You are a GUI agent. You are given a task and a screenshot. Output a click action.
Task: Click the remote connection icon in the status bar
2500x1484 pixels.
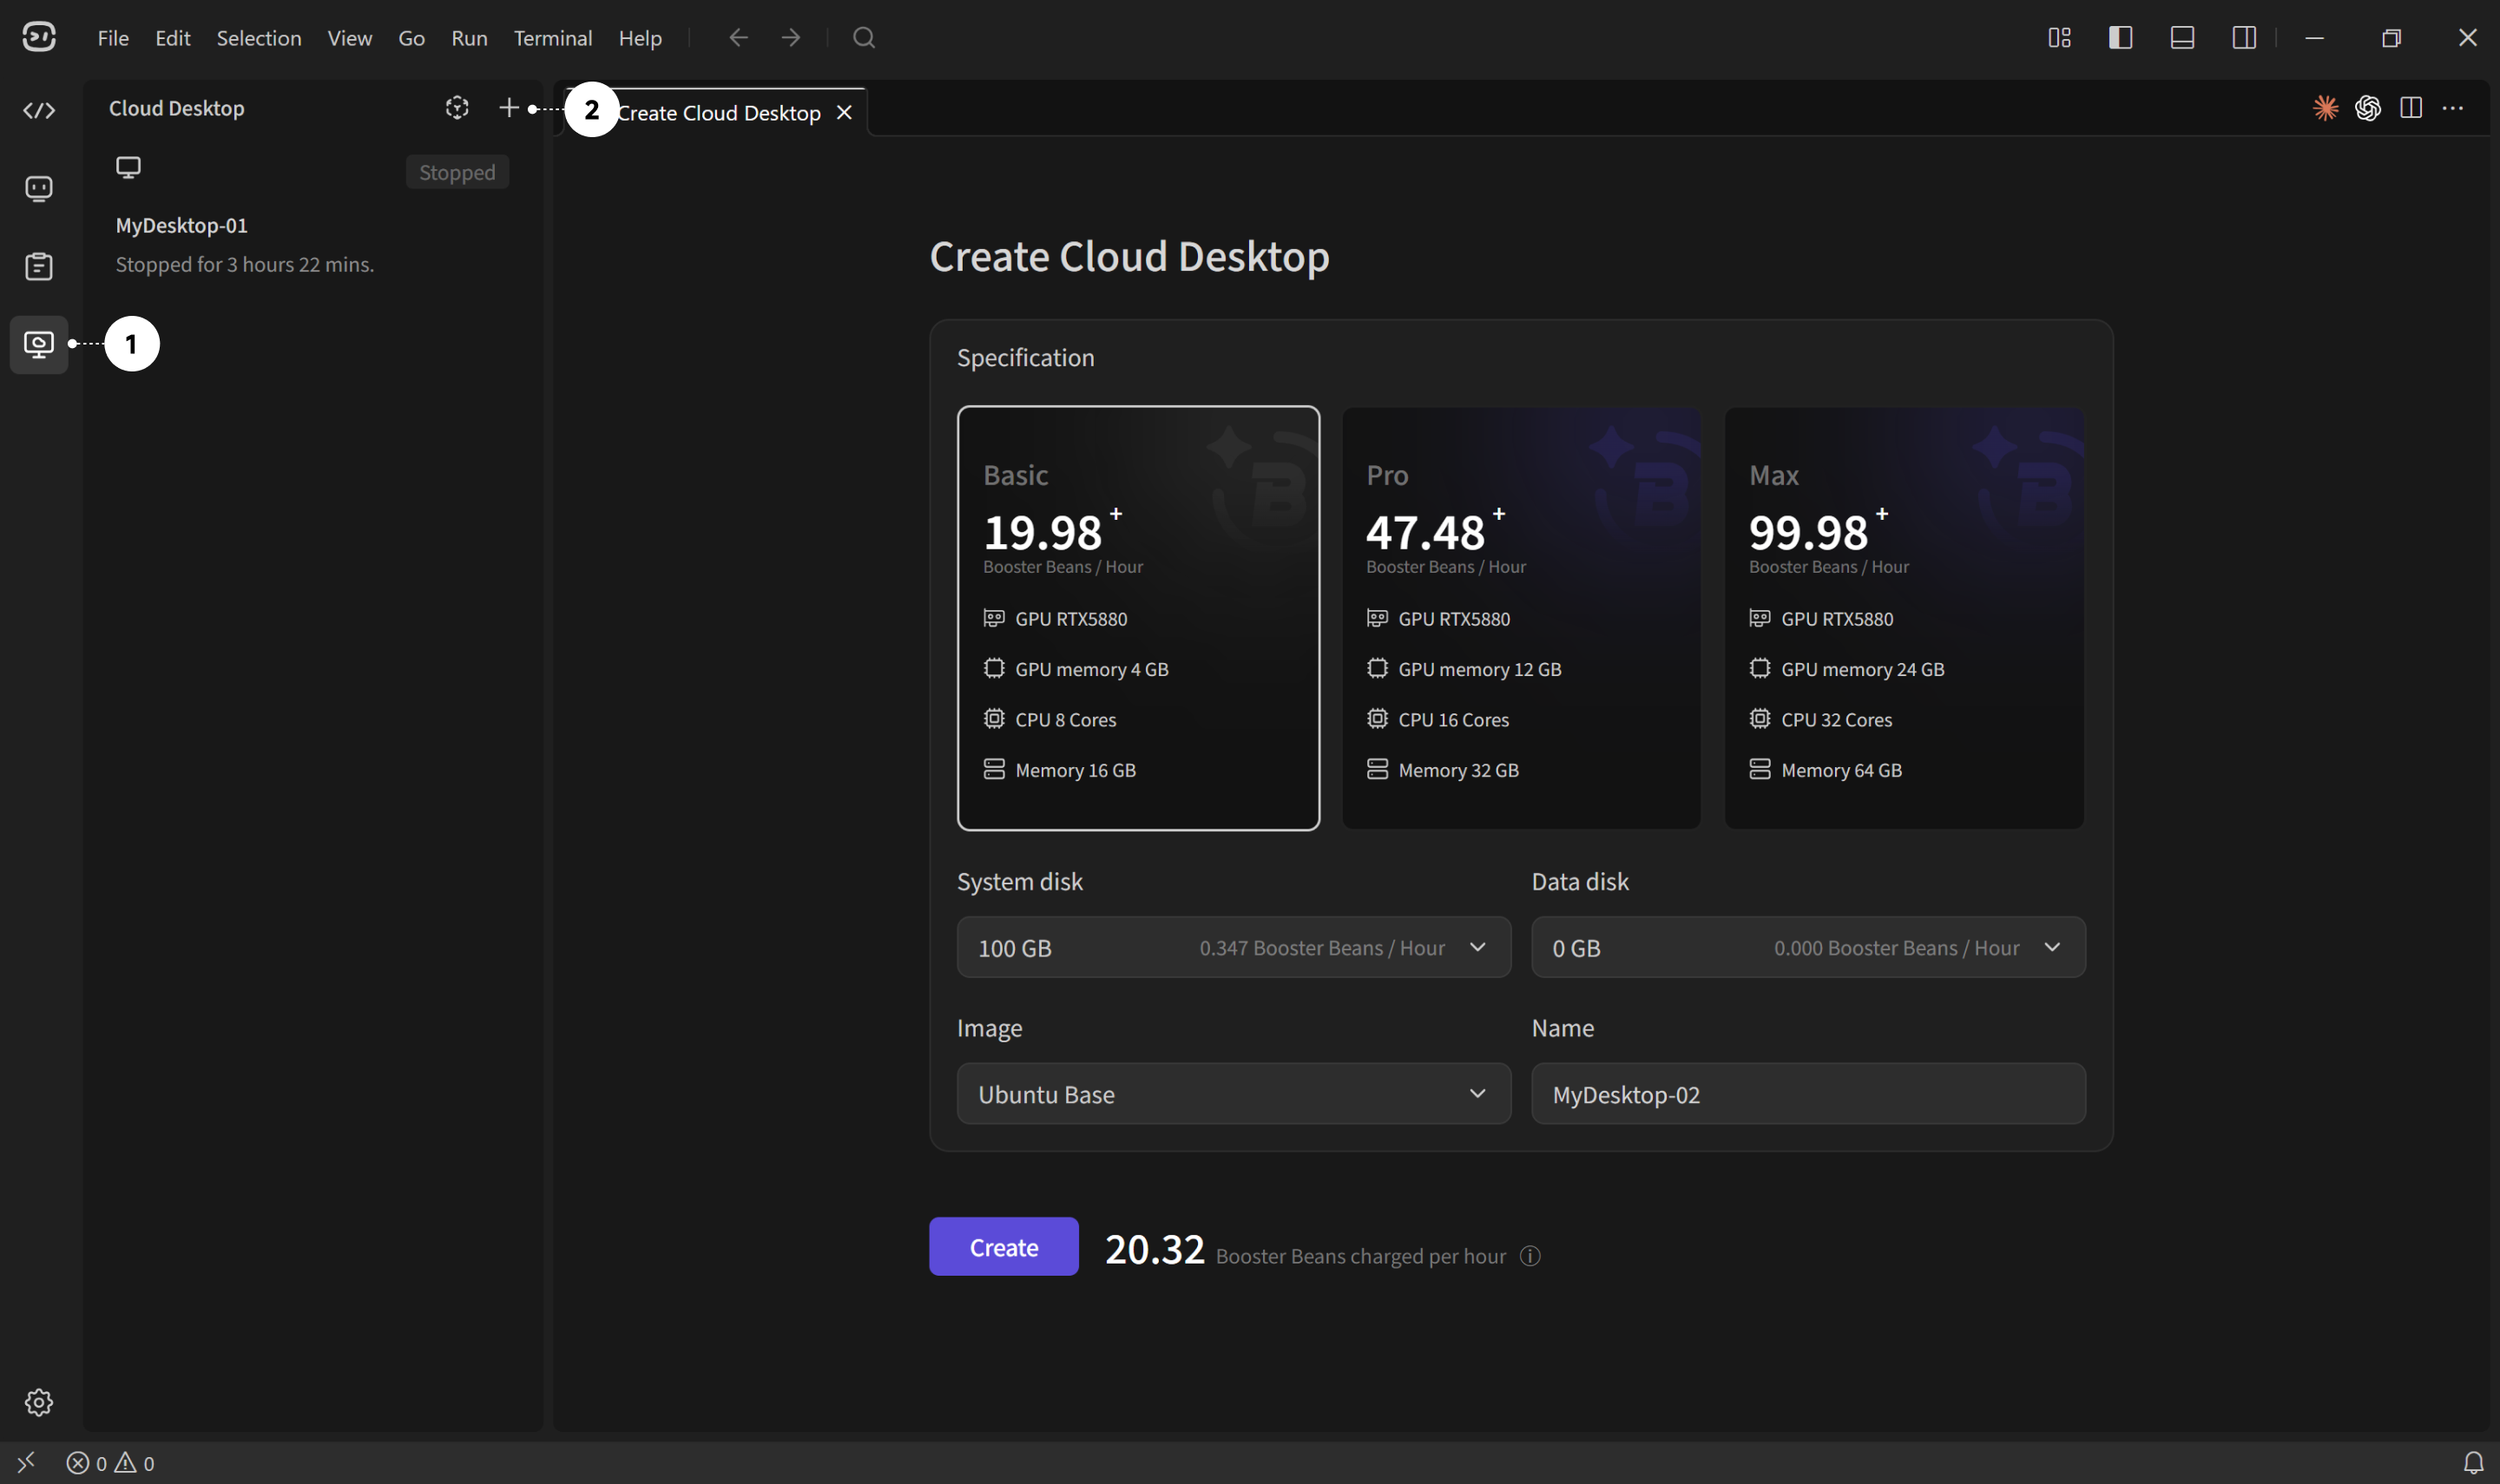point(26,1463)
